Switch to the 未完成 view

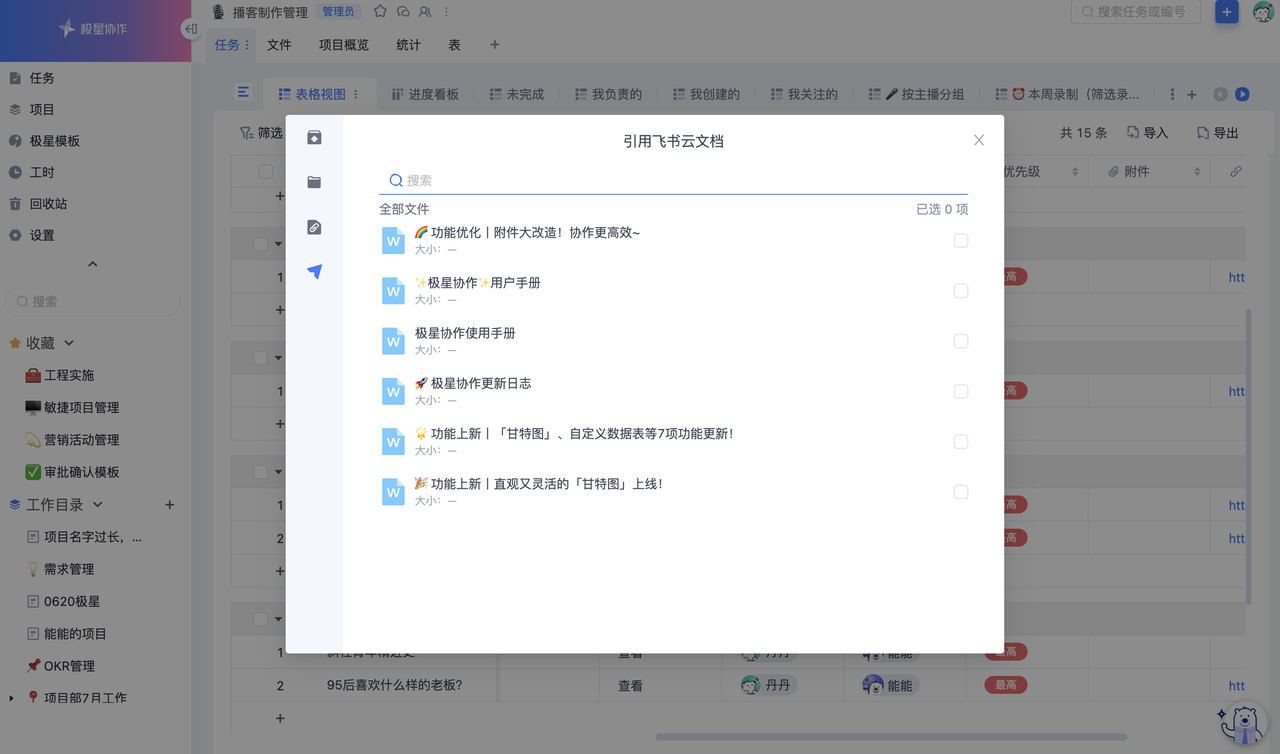click(x=517, y=94)
